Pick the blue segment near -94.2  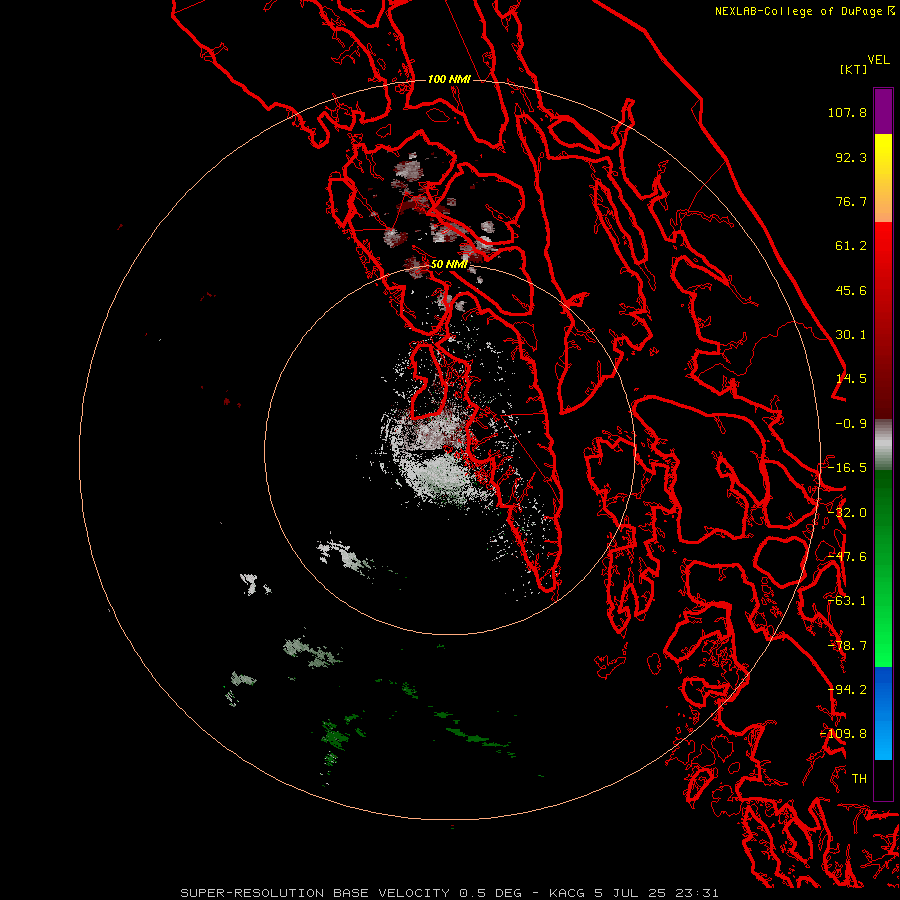(883, 690)
